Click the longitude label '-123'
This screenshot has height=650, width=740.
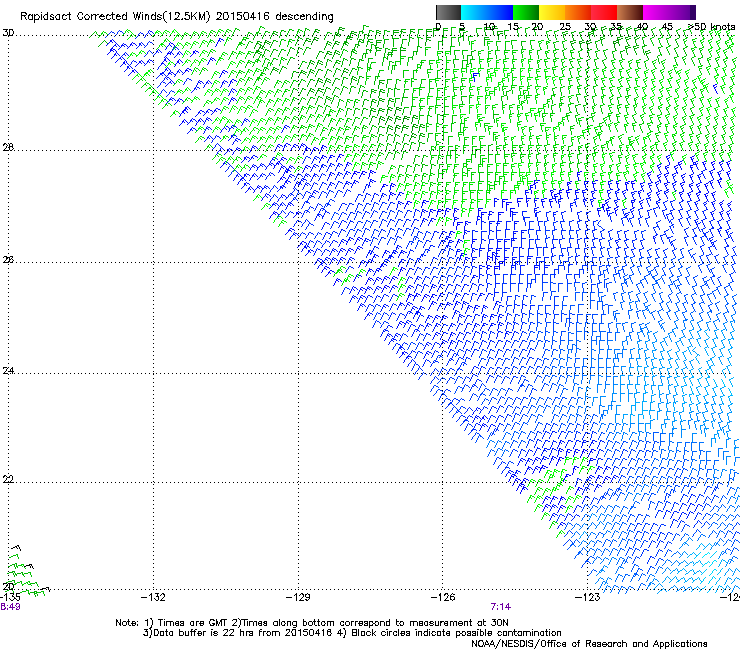pyautogui.click(x=588, y=598)
